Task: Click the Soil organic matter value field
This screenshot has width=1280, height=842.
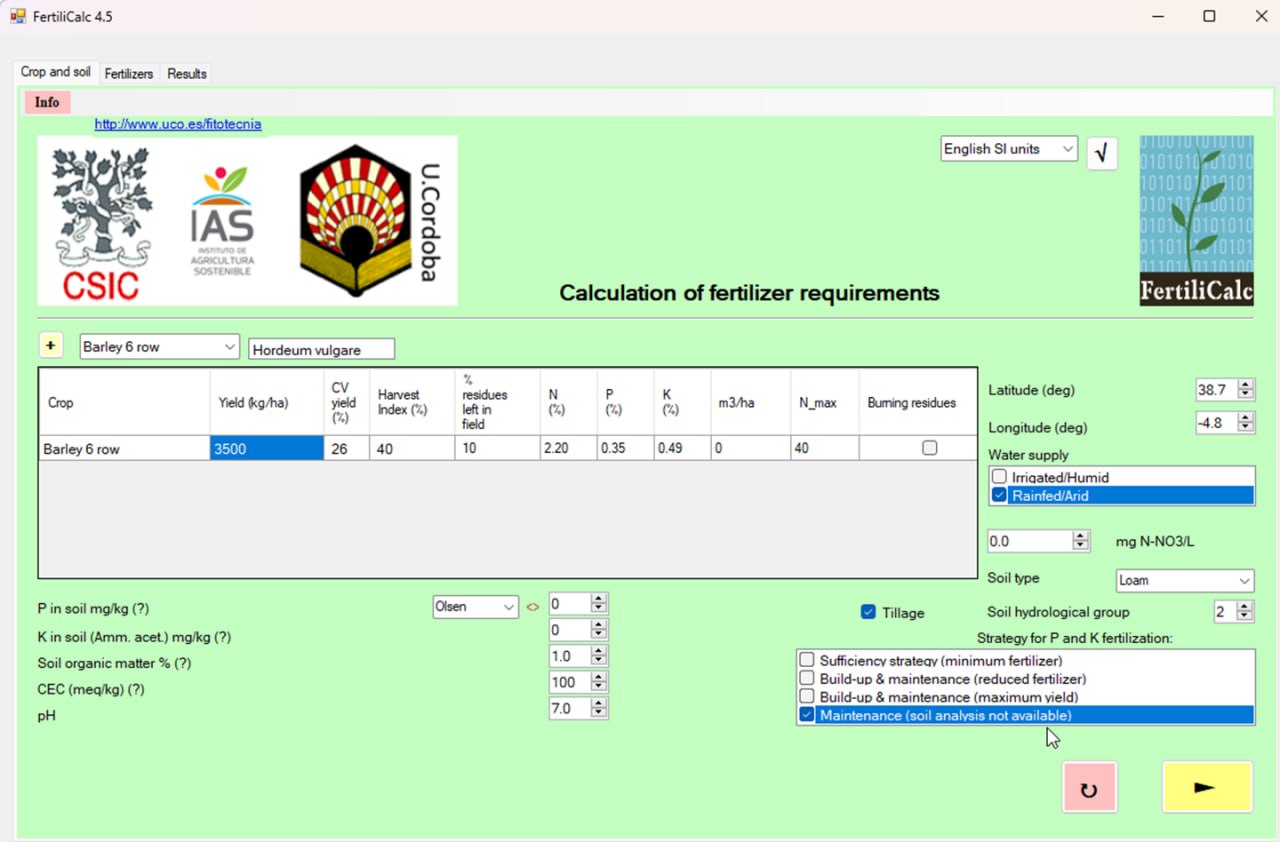Action: point(569,656)
